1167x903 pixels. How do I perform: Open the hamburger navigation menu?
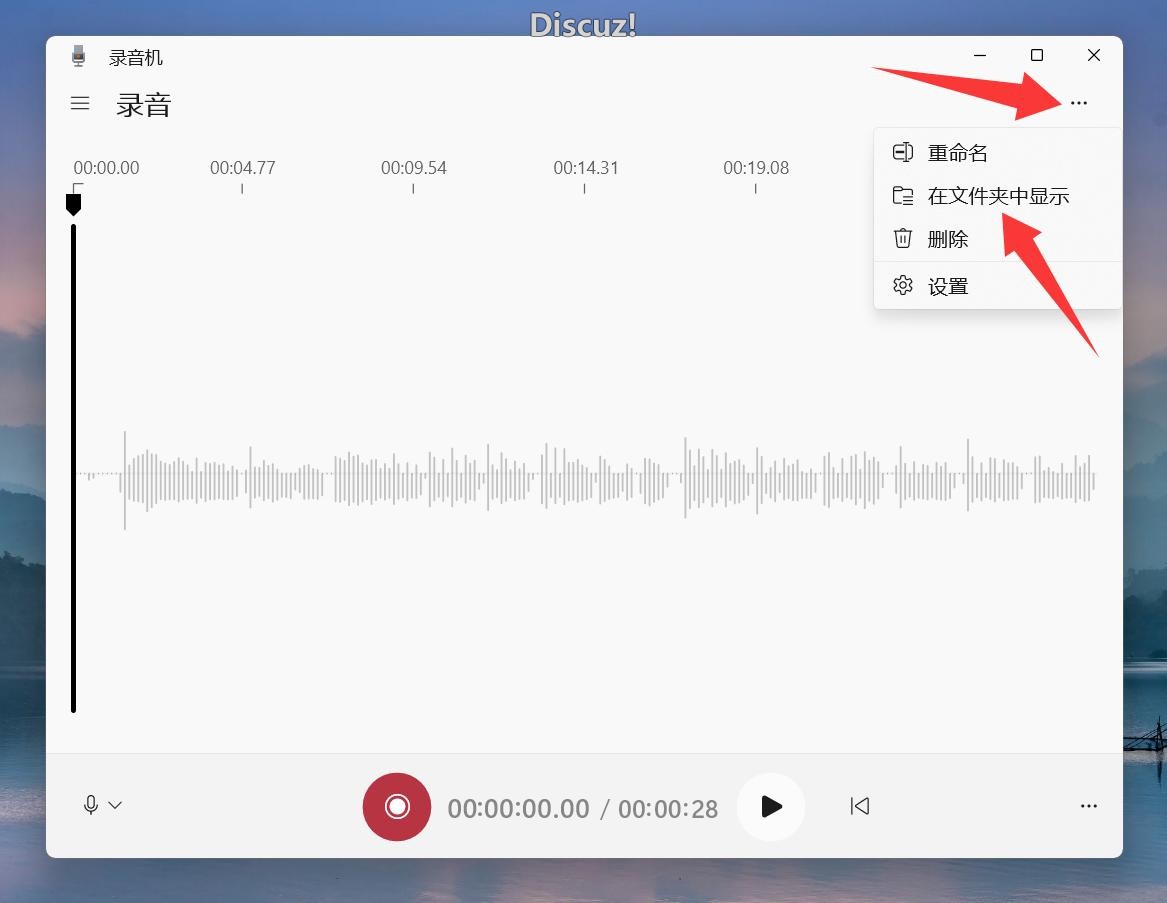coord(80,103)
